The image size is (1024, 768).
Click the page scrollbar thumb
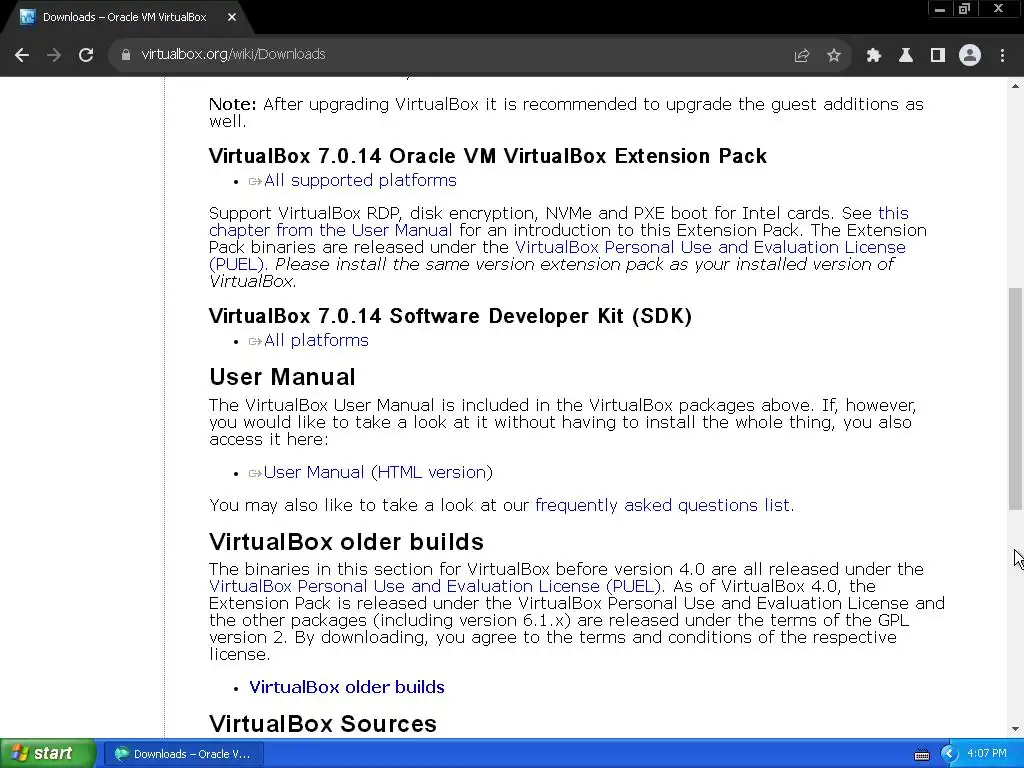click(1016, 398)
